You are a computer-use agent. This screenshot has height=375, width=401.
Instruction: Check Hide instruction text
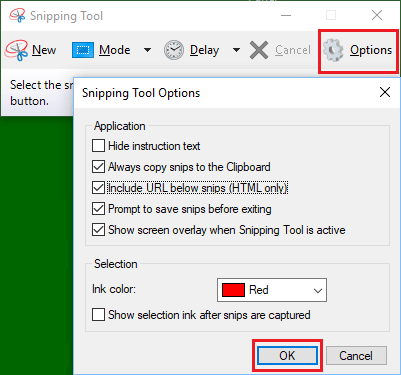[98, 146]
